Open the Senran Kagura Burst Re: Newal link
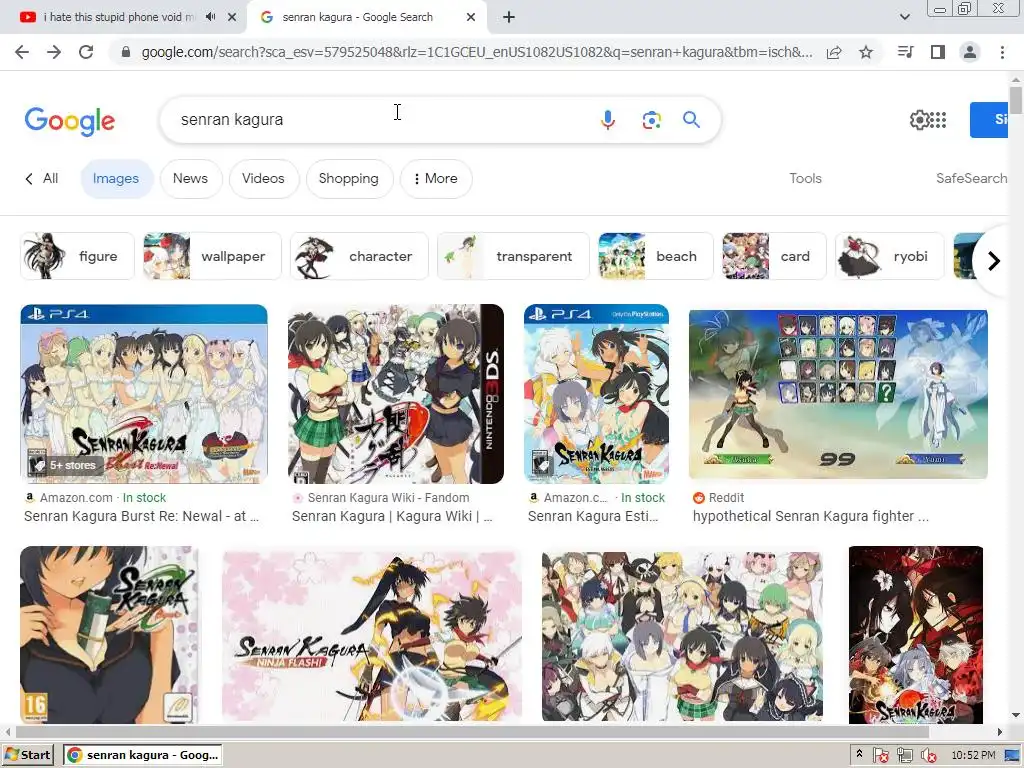This screenshot has height=768, width=1024. [x=141, y=516]
